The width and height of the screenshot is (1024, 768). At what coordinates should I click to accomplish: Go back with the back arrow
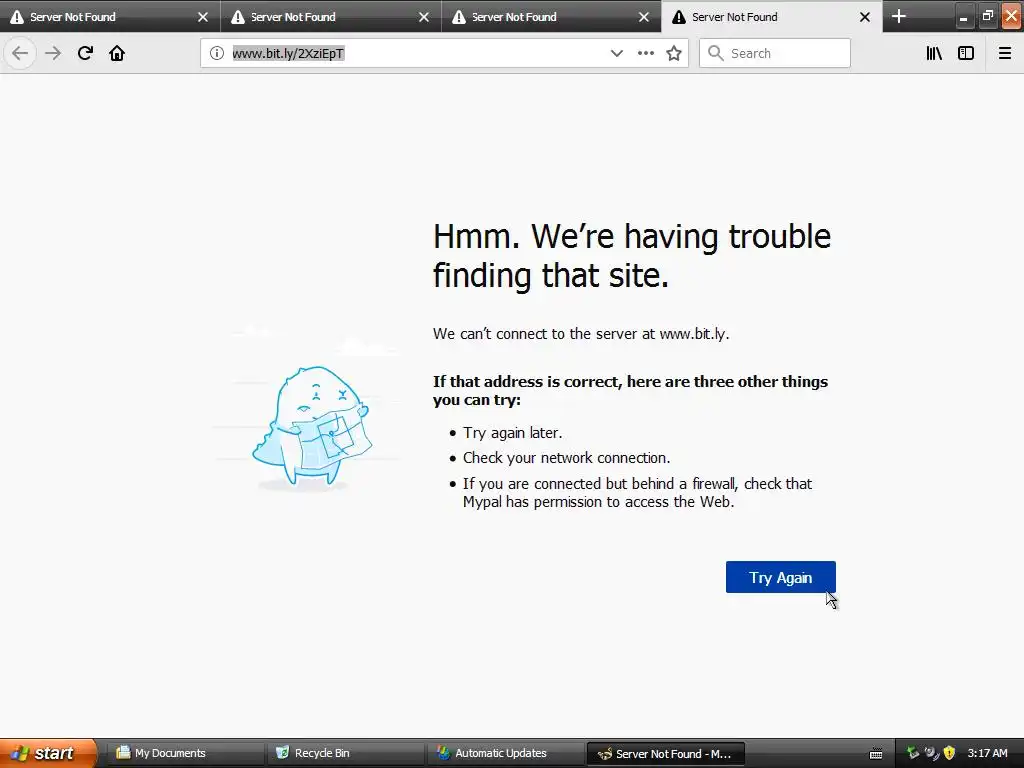pos(20,53)
